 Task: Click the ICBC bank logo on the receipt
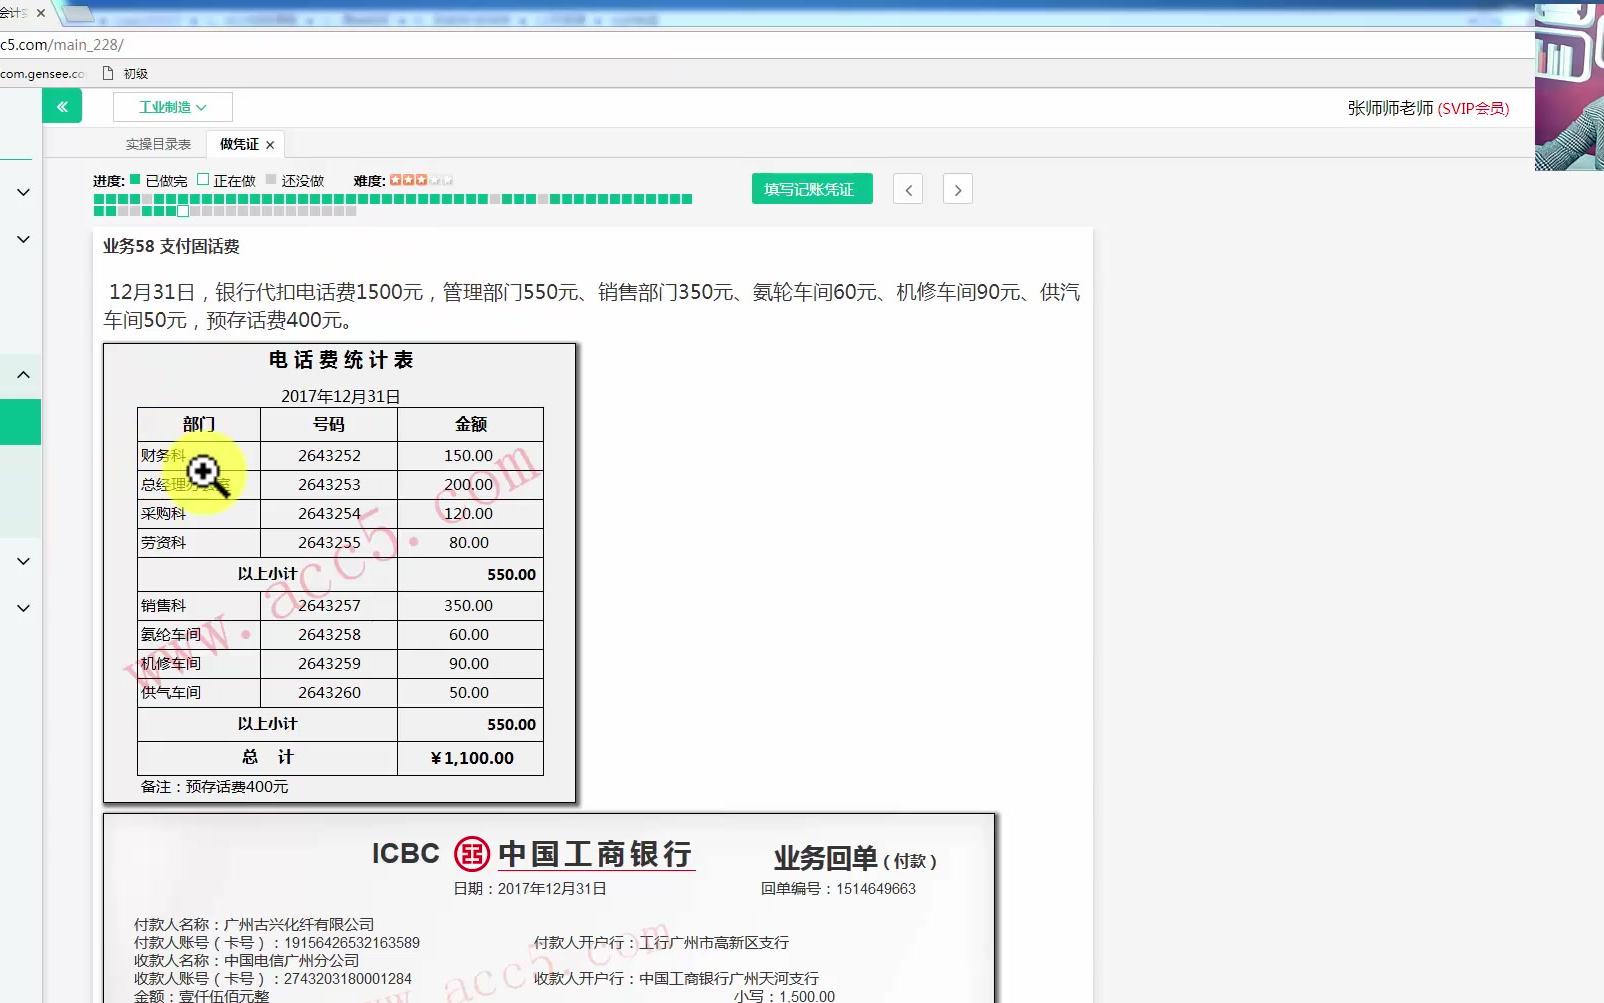pos(470,854)
